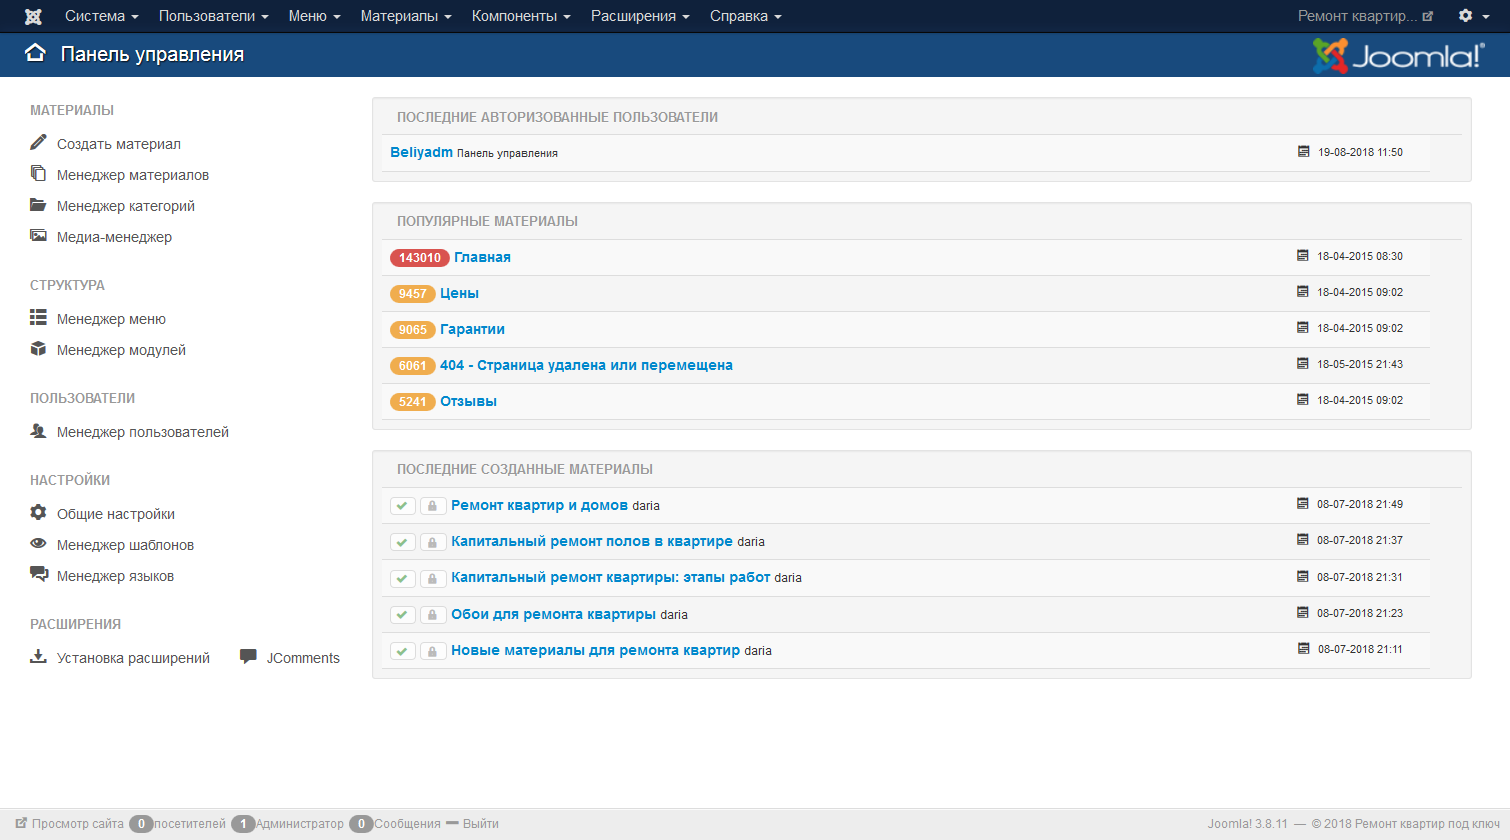Viewport: 1510px width, 840px height.
Task: Click the 6061 hits badge
Action: tap(413, 366)
